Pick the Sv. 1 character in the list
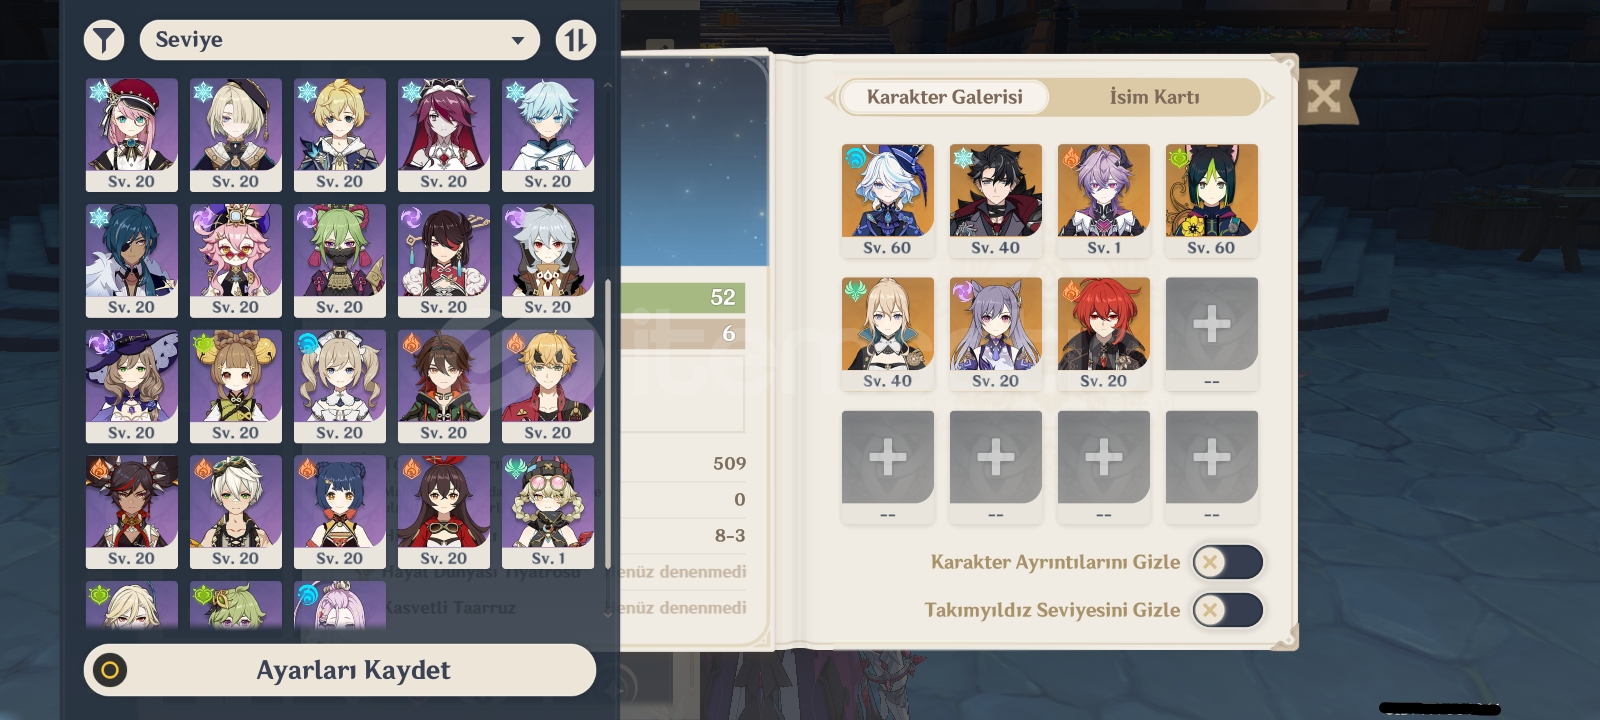 point(548,512)
